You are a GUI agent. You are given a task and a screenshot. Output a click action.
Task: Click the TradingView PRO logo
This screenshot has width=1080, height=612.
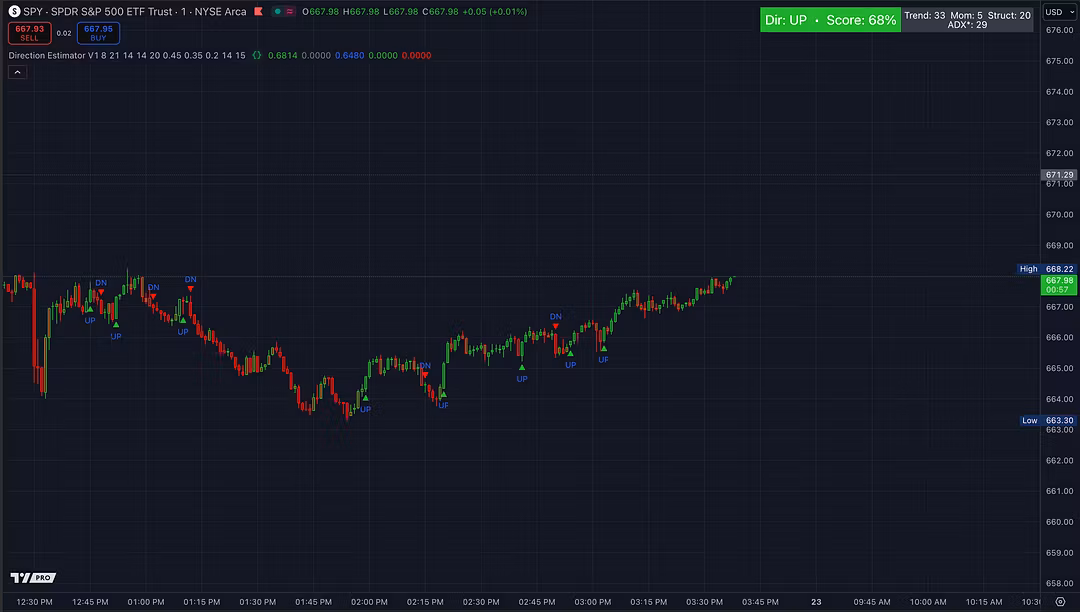point(32,578)
